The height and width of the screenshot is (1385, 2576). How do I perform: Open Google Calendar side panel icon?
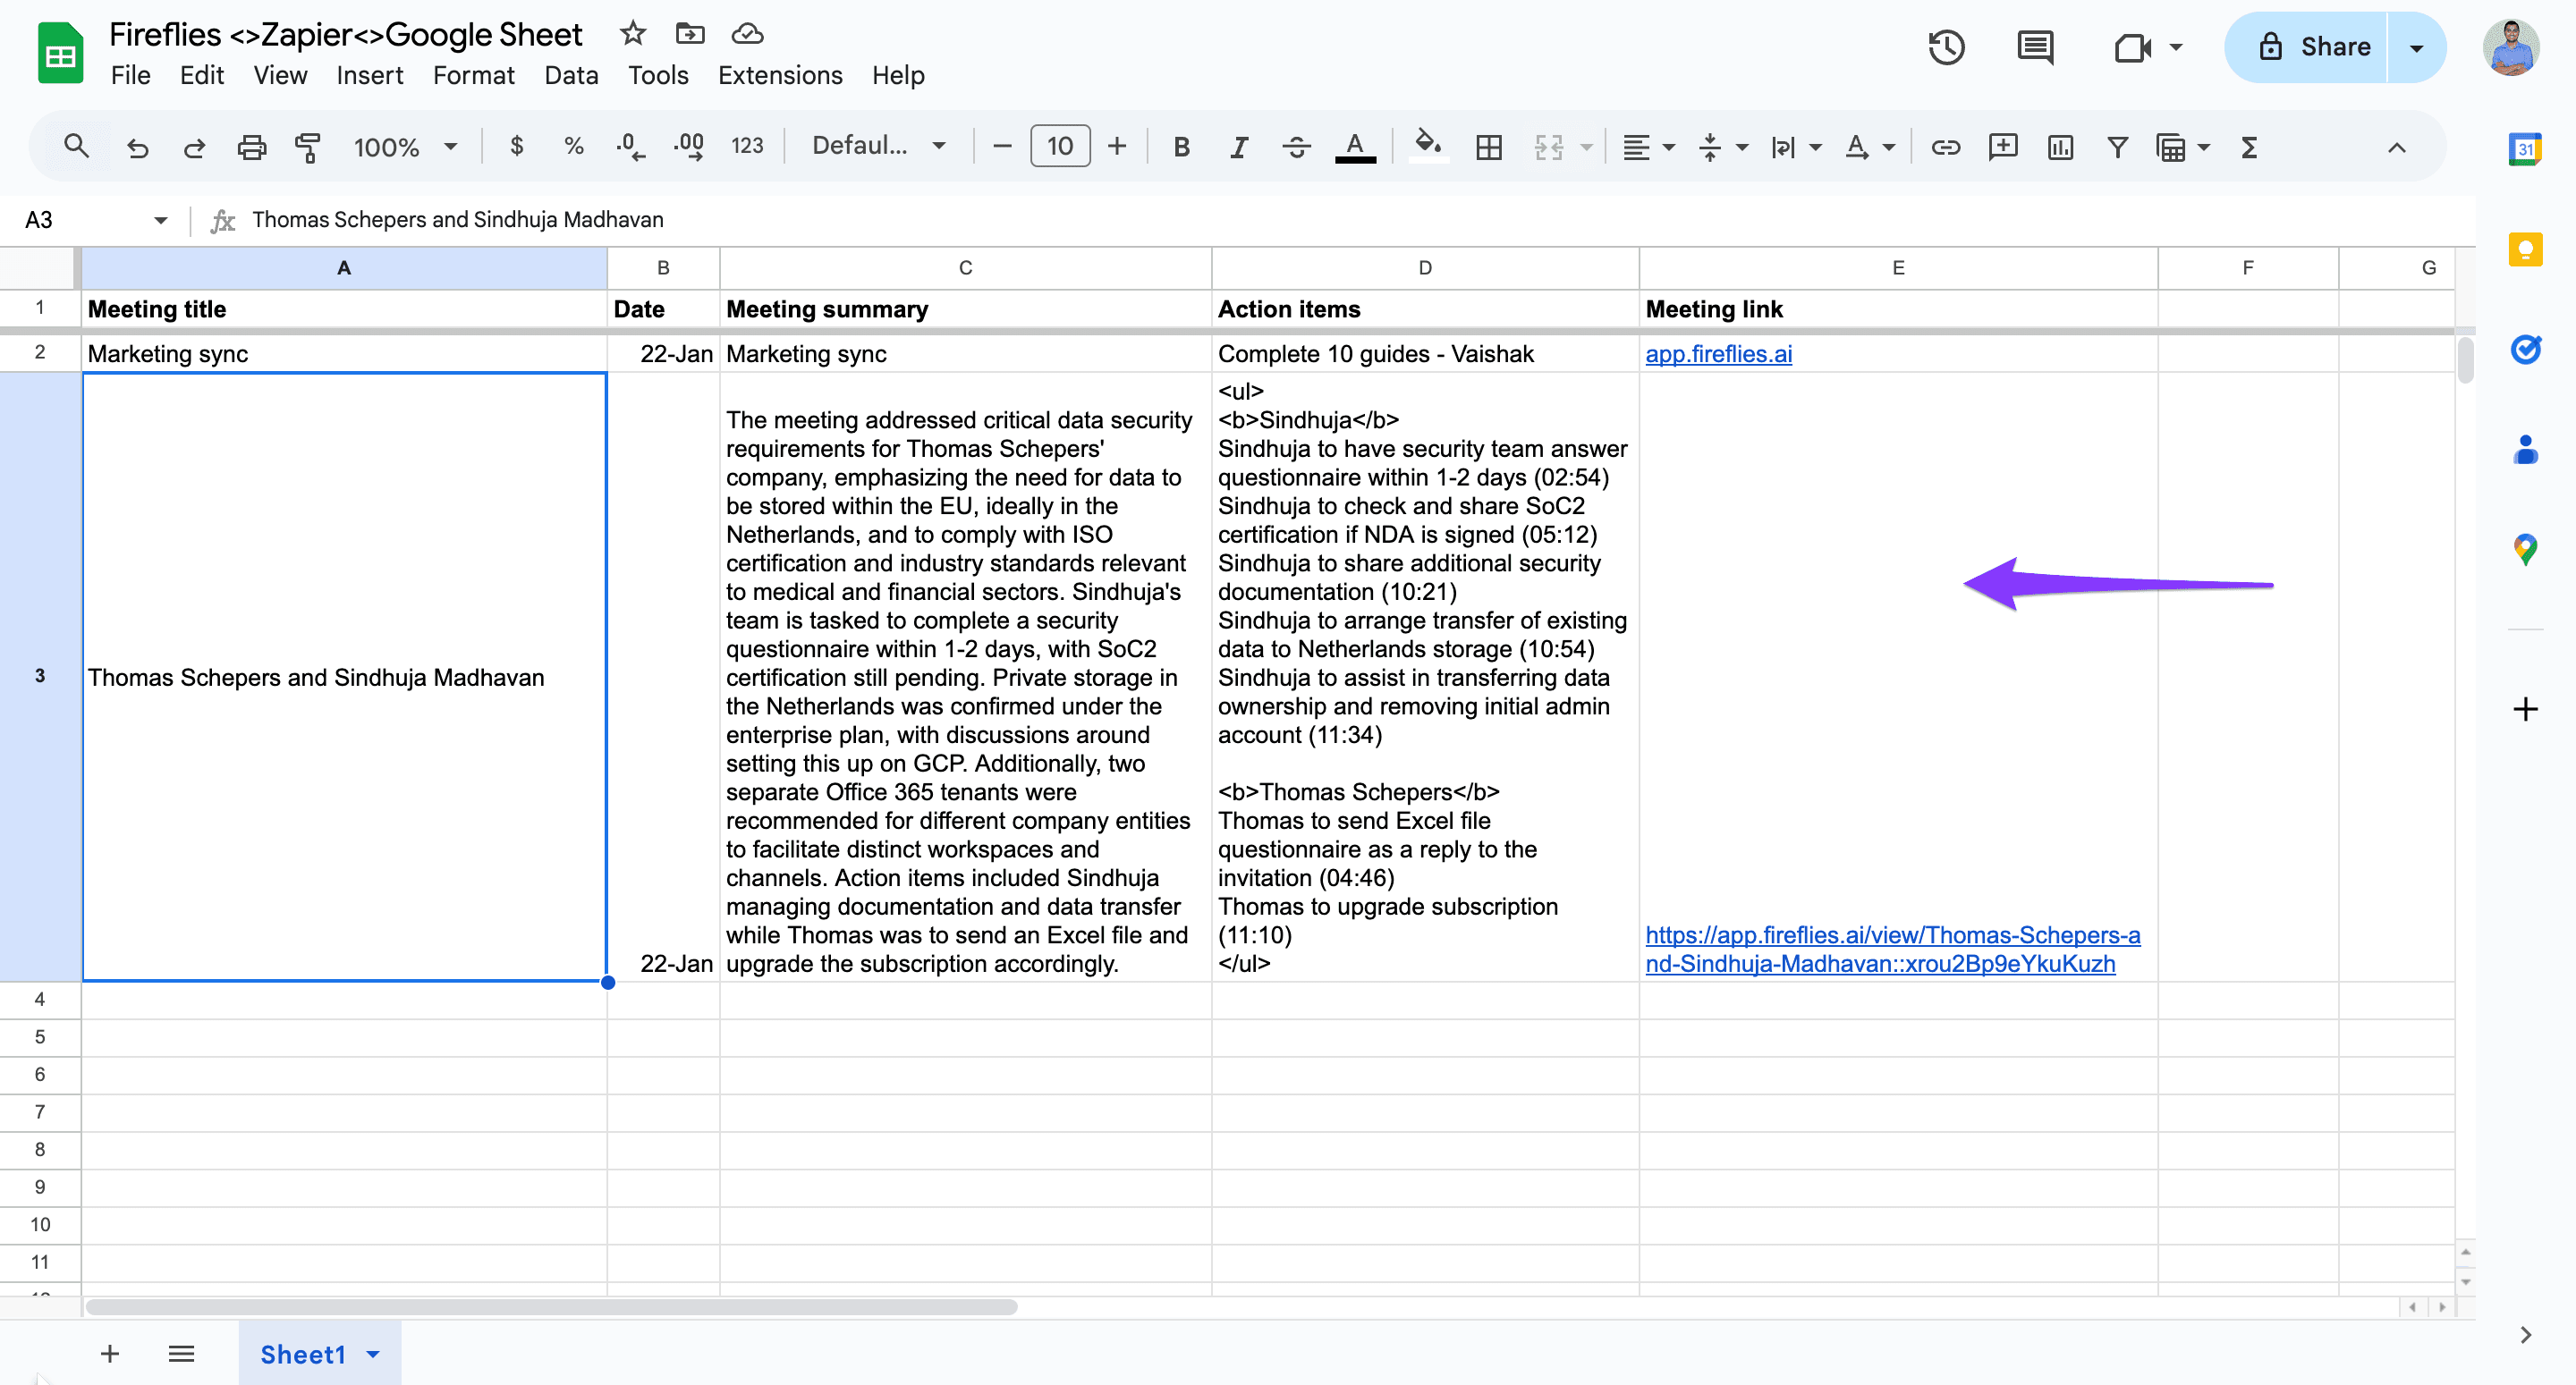(2525, 149)
